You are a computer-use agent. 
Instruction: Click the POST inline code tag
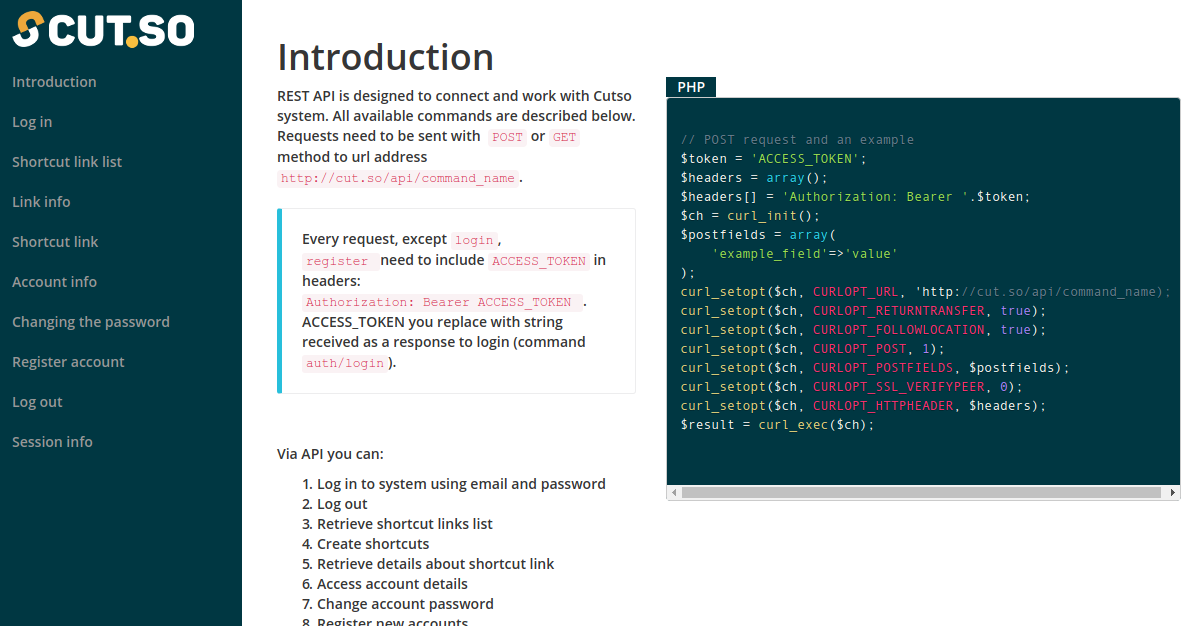pos(507,137)
